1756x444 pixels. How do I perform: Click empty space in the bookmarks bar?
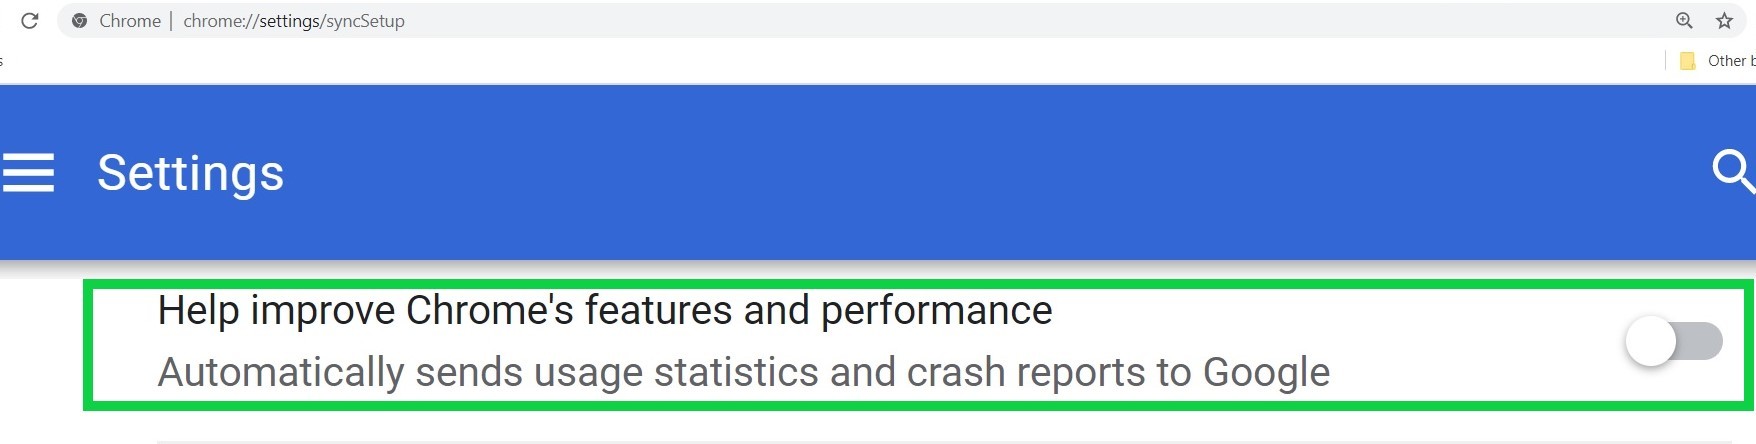(800, 61)
